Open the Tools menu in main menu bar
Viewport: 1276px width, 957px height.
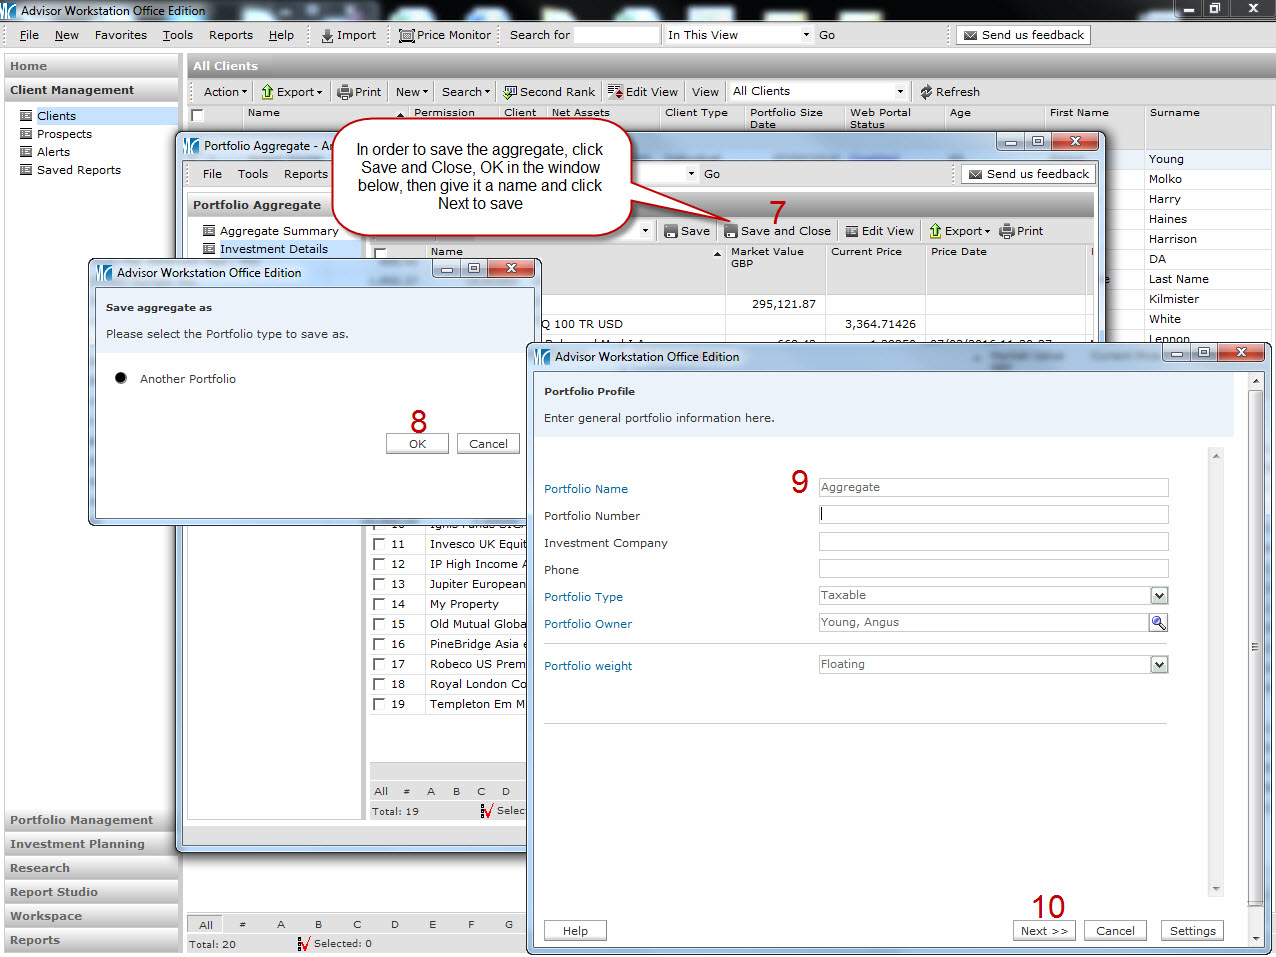click(178, 35)
